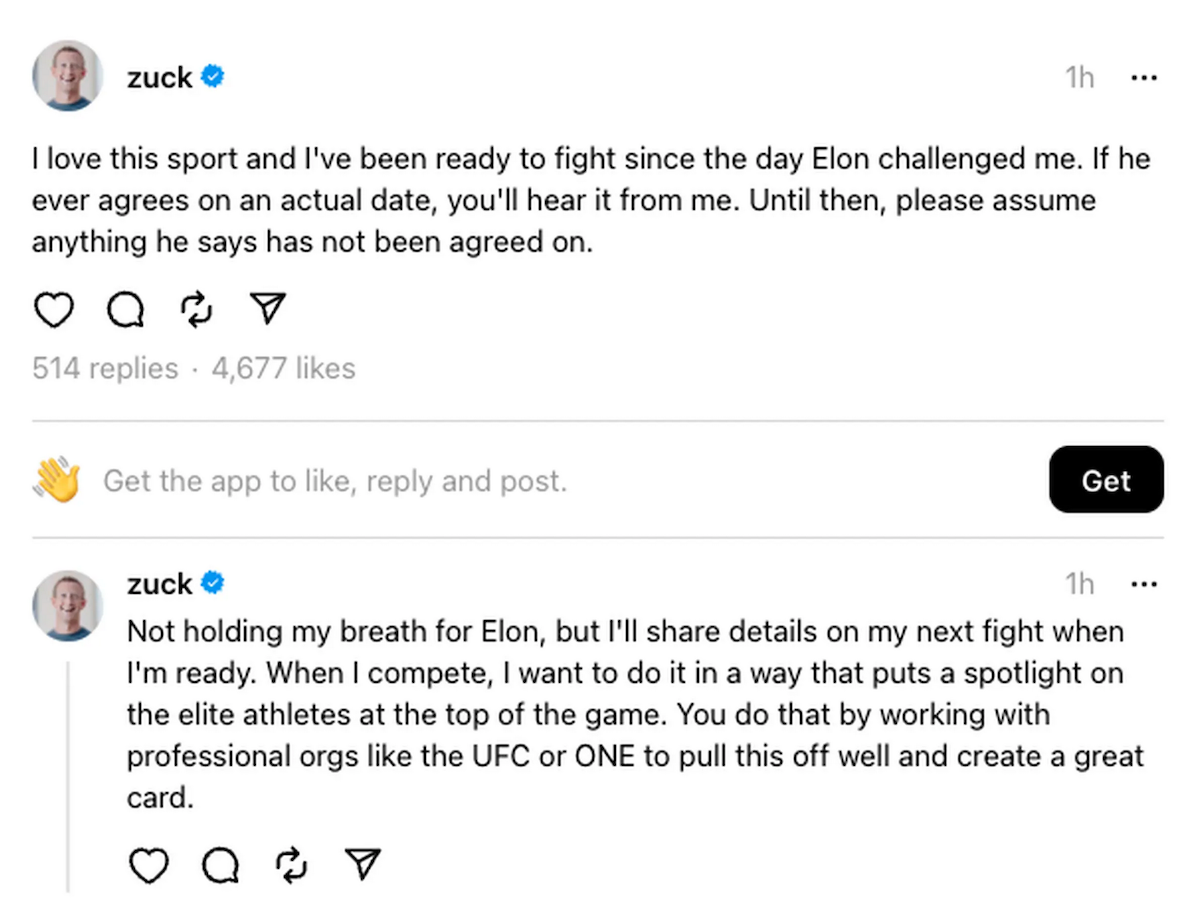
Task: Open zuck avatar on second post
Action: [68, 606]
